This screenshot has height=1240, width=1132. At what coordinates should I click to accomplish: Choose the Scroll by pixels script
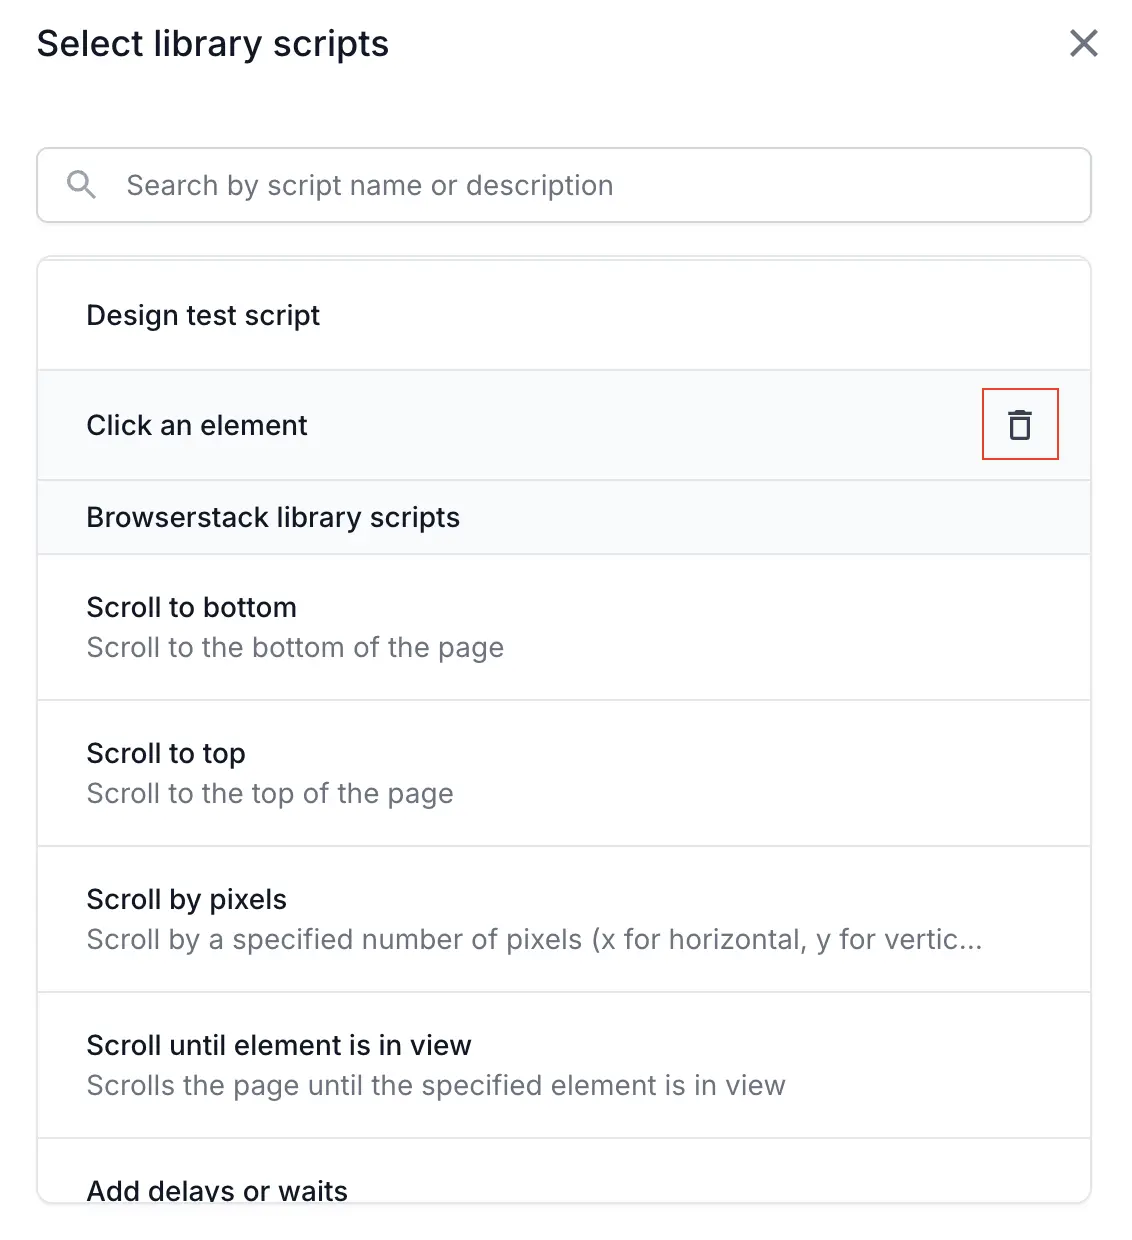pyautogui.click(x=186, y=899)
